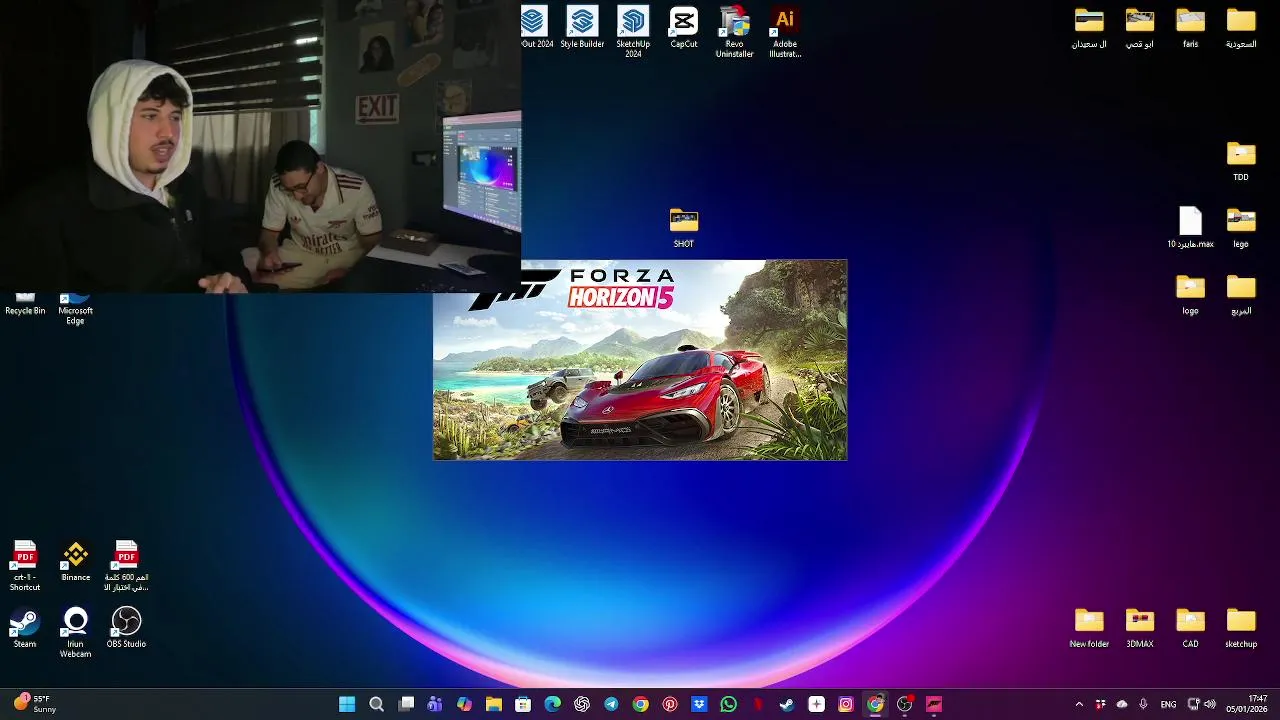Open ChatGPT from the taskbar
This screenshot has width=1280, height=720.
[582, 704]
